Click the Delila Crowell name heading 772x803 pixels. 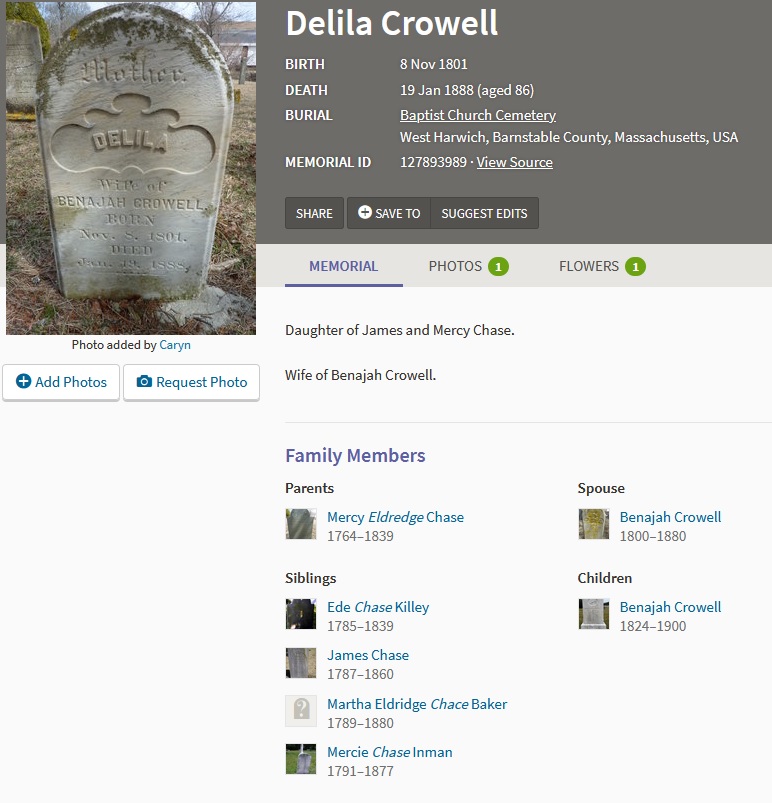point(391,23)
